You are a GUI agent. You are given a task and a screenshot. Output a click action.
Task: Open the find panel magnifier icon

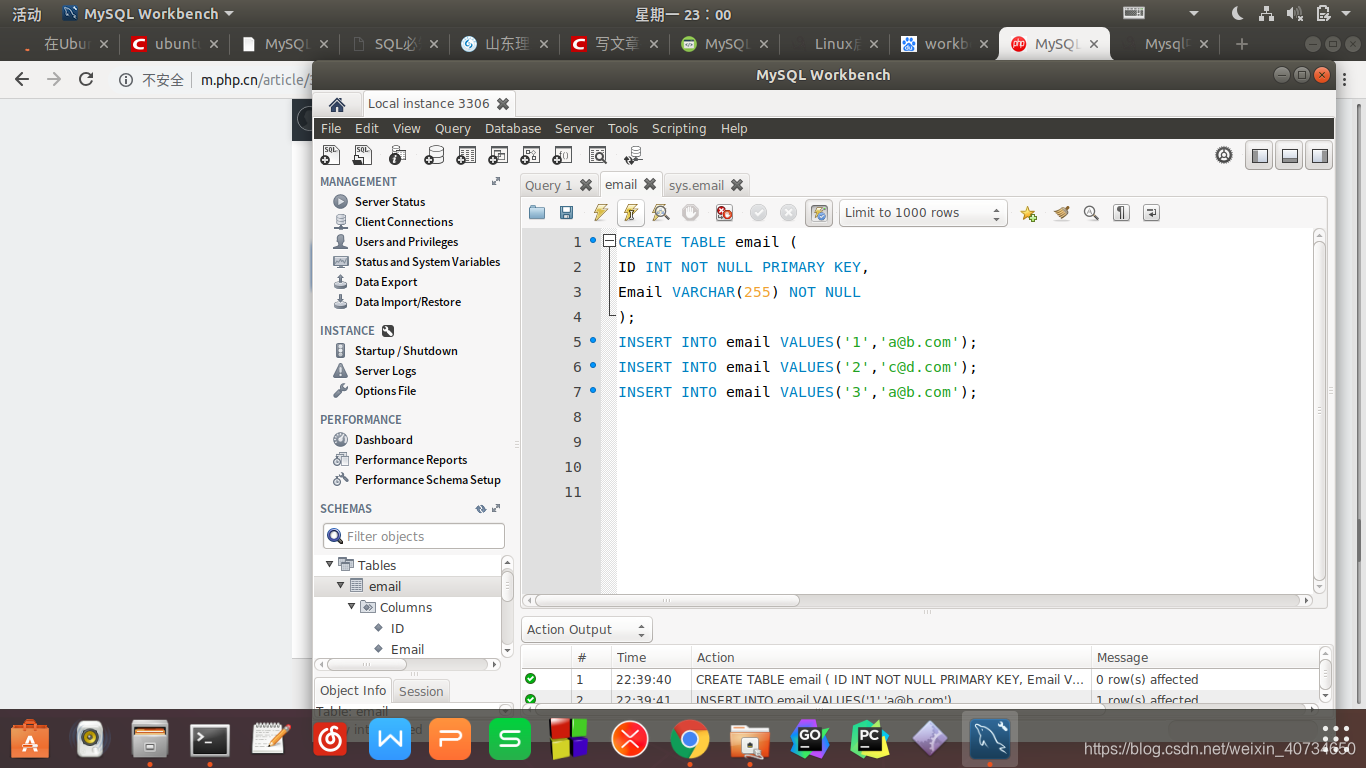click(x=1091, y=212)
